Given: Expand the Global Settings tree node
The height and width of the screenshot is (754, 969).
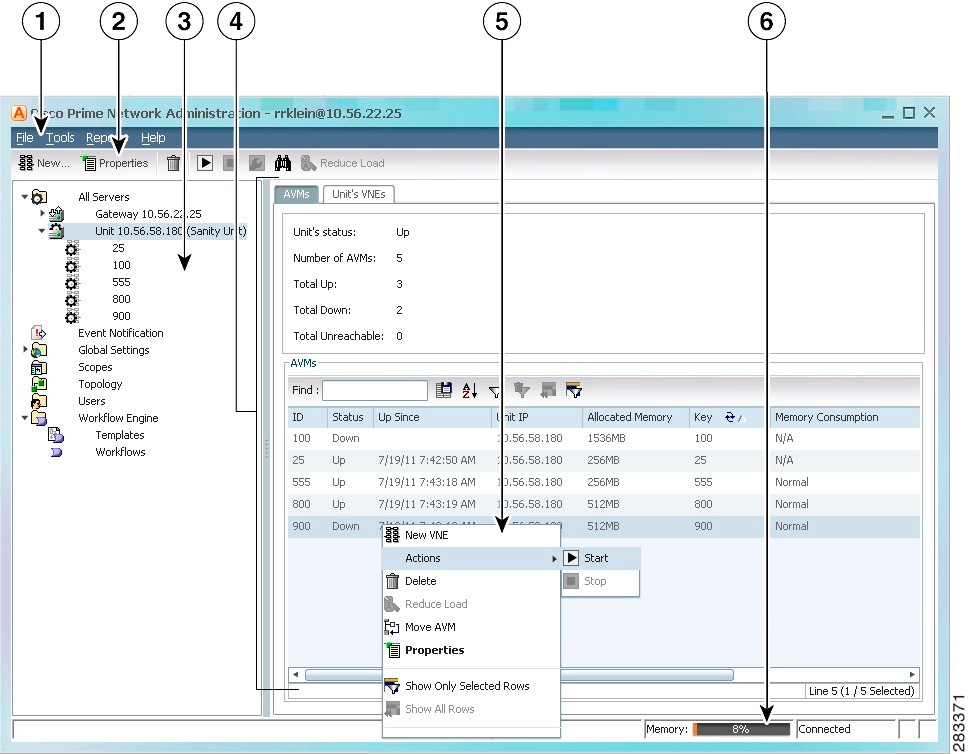Looking at the screenshot, I should coord(24,350).
